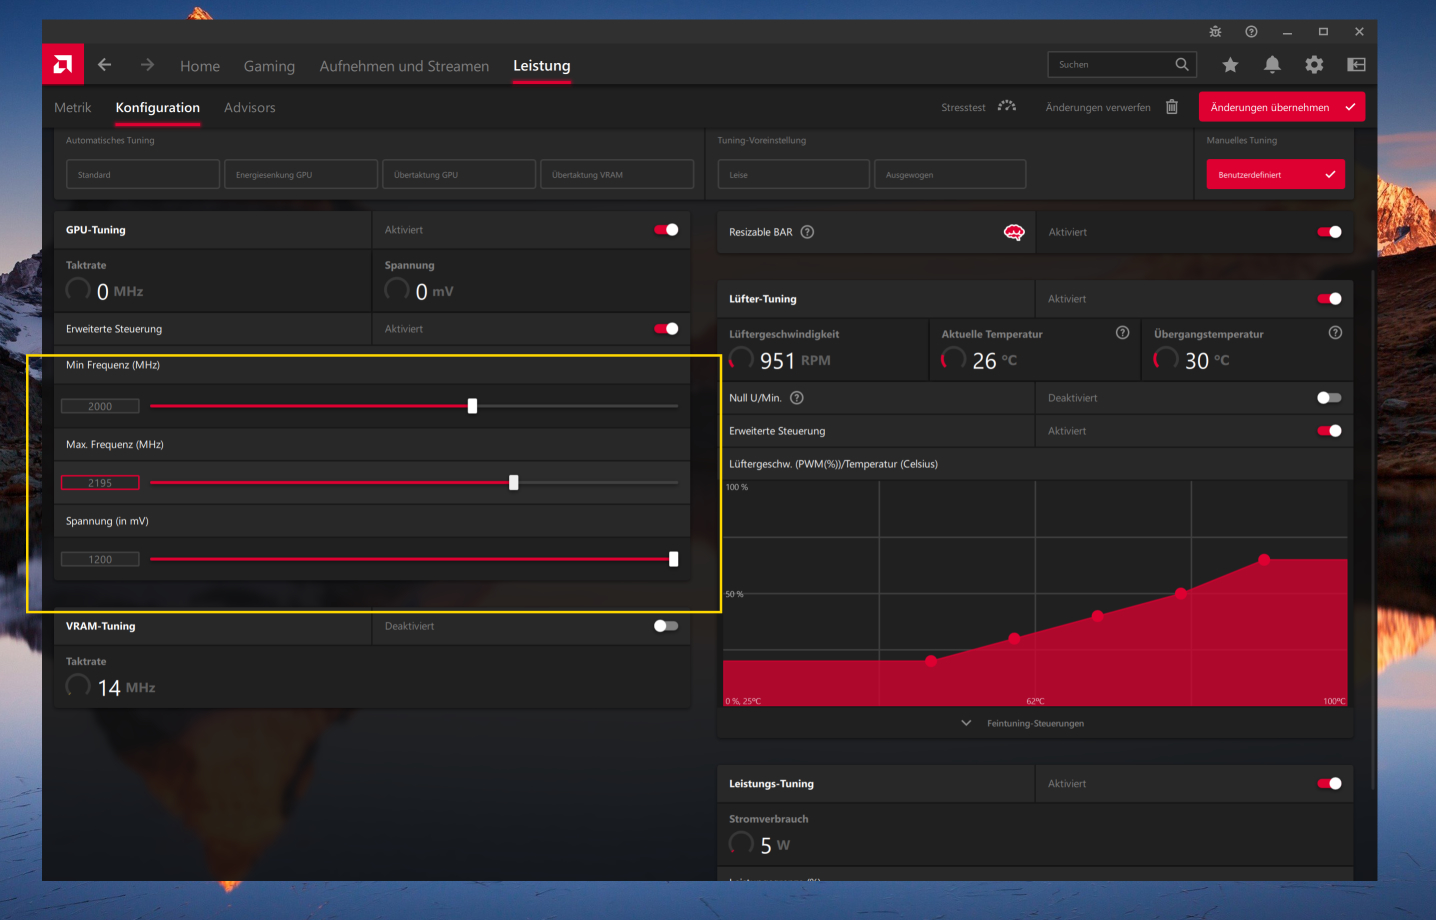
Task: Turn off GPU Erweiterte Steuerung toggle
Action: [x=666, y=329]
